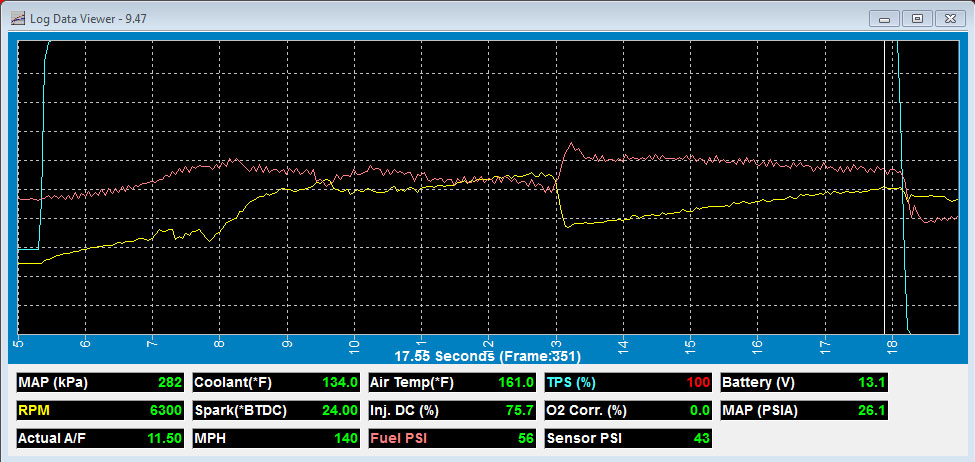Select the MAP (PSIA) channel label
The image size is (975, 462).
point(762,411)
